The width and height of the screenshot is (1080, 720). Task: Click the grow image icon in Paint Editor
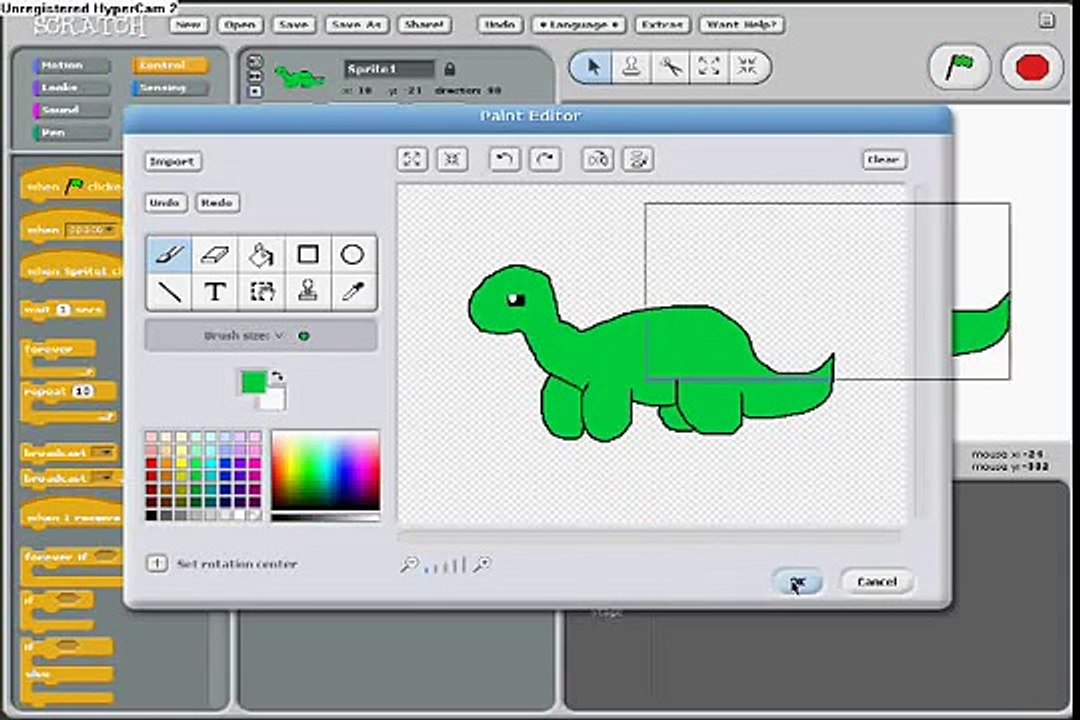(x=412, y=159)
